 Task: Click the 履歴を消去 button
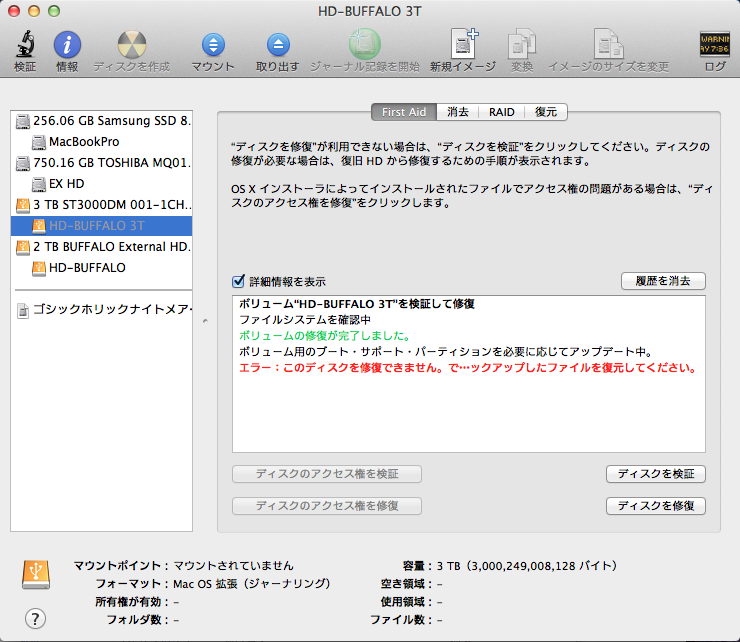663,281
